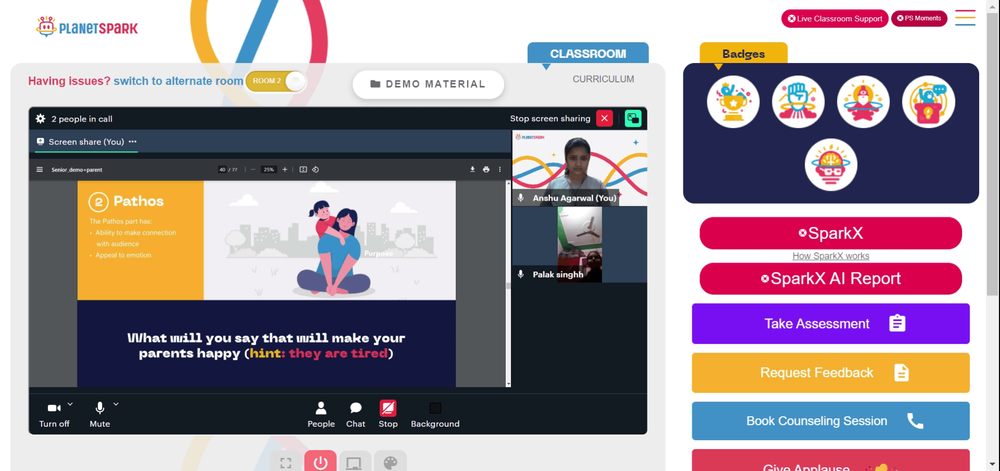Click the PDF fit-to-page icon

coord(304,170)
